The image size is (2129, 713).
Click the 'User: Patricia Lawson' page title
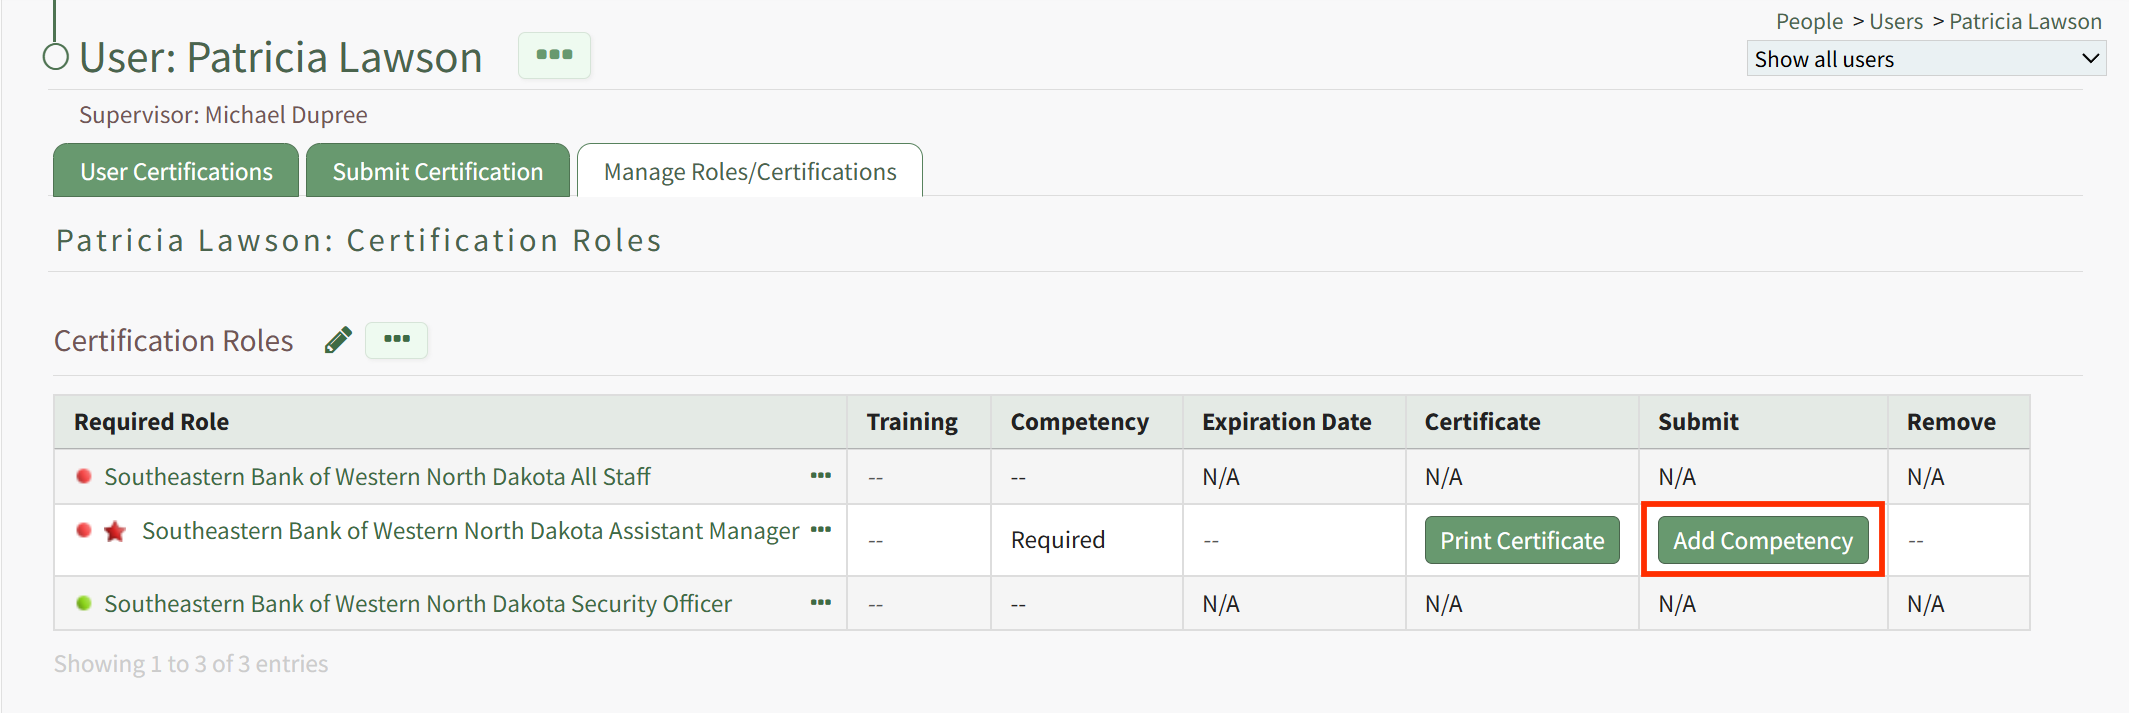click(x=281, y=58)
